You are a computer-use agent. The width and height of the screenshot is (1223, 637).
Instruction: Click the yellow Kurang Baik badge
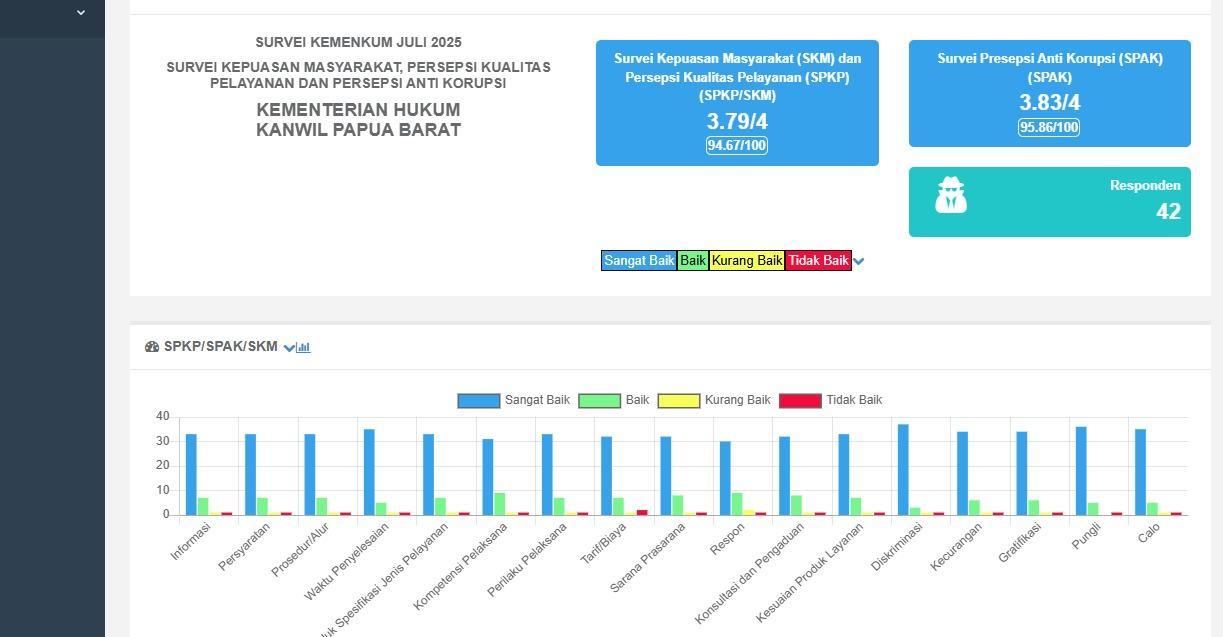coord(747,260)
